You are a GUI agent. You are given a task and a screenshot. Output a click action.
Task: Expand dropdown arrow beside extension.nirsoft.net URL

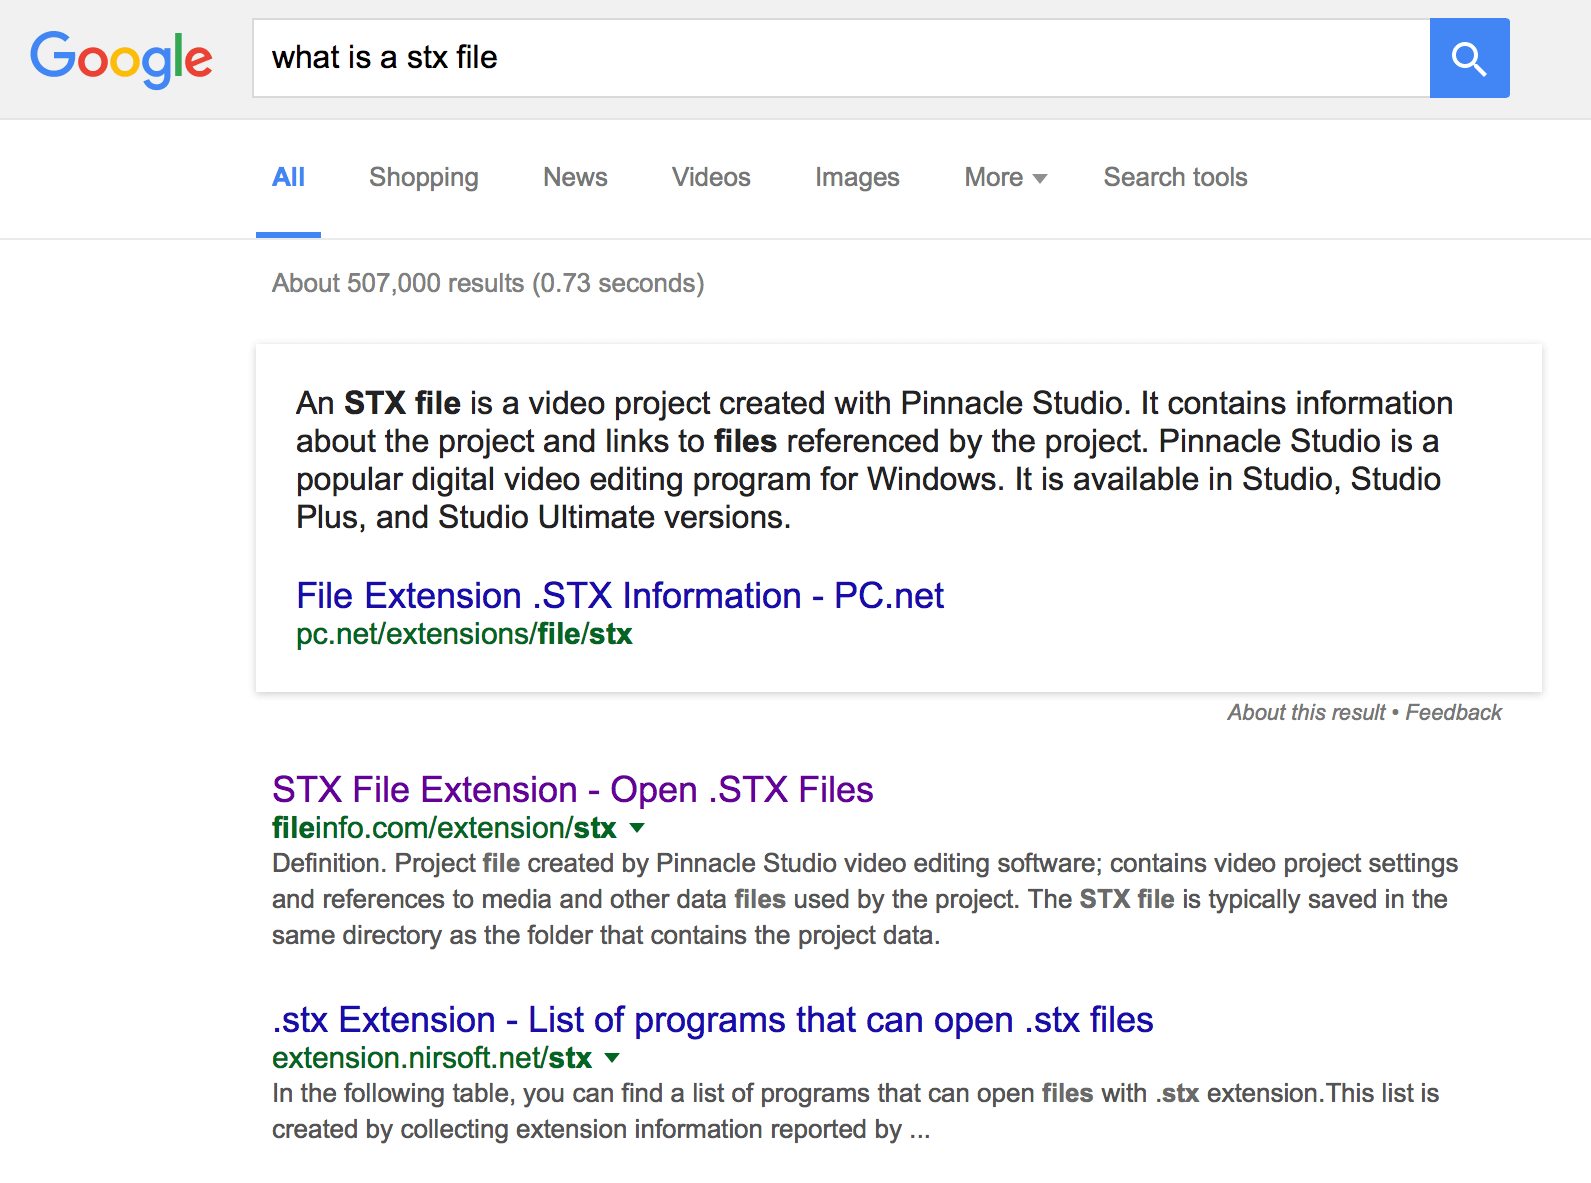(612, 1058)
